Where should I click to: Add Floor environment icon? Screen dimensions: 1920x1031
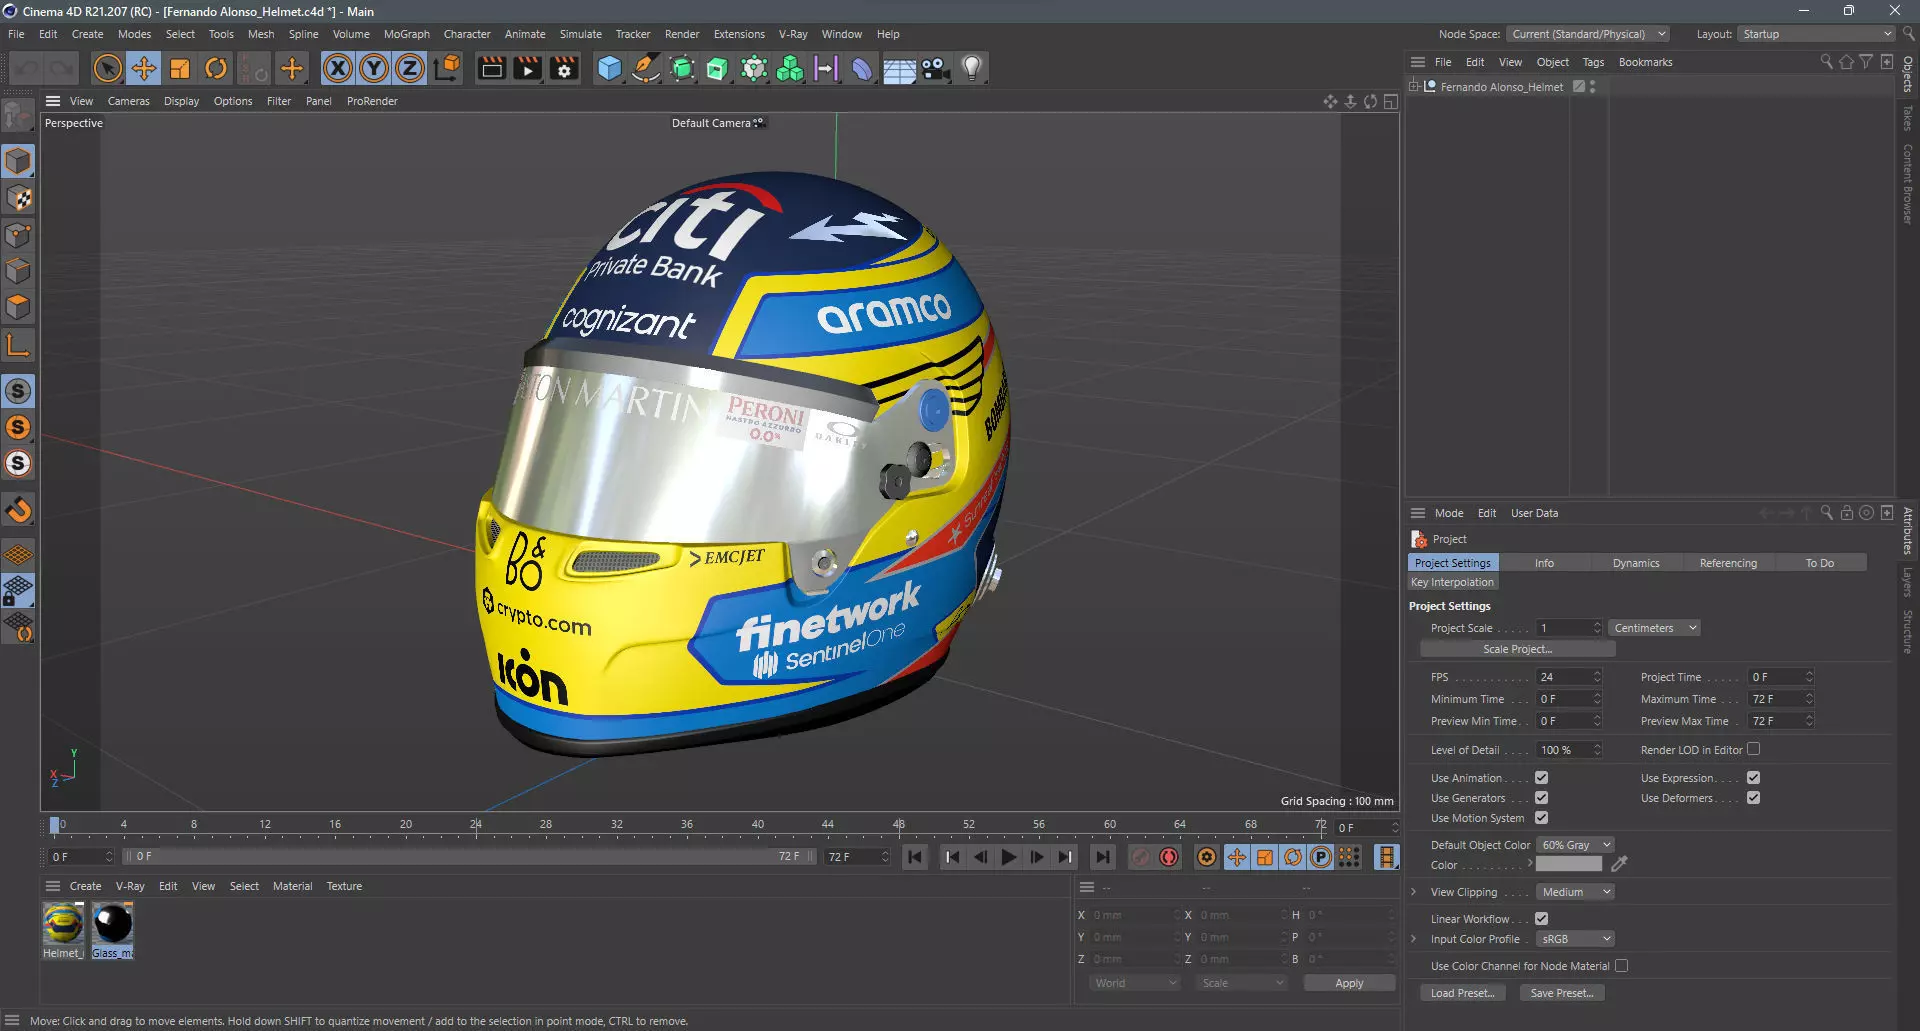tap(899, 69)
